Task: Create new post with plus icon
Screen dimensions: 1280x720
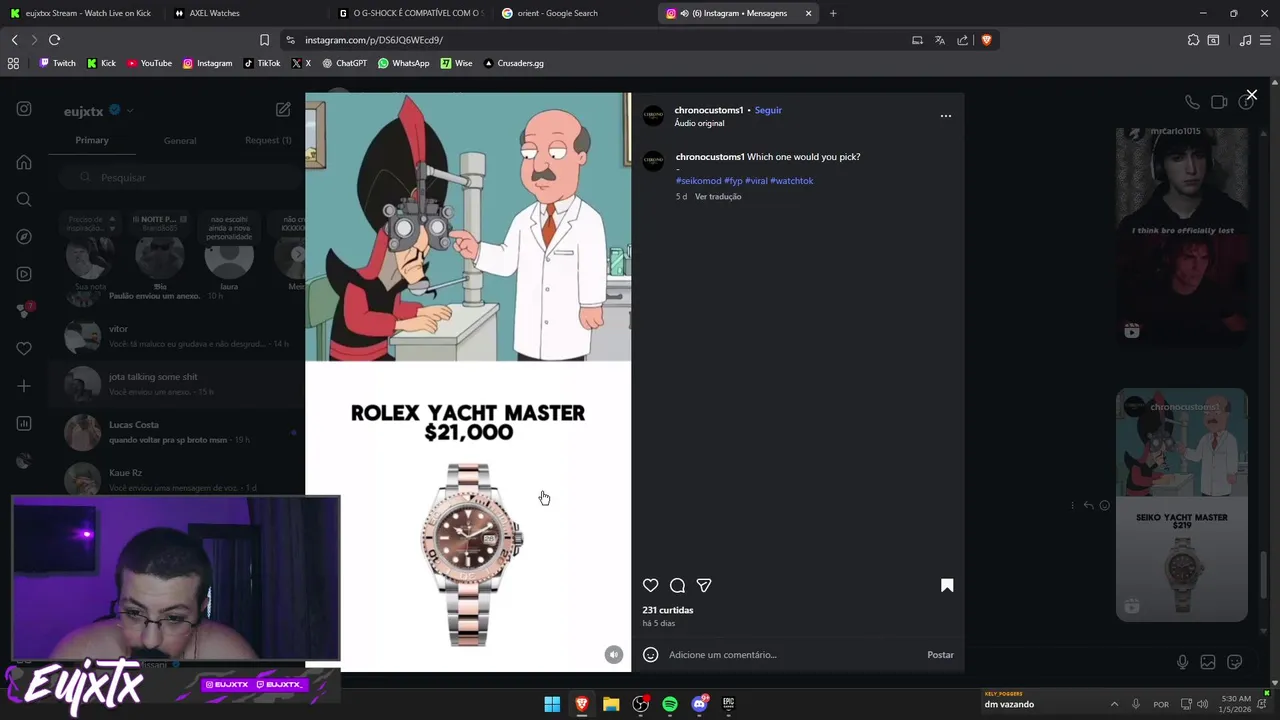Action: coord(24,386)
